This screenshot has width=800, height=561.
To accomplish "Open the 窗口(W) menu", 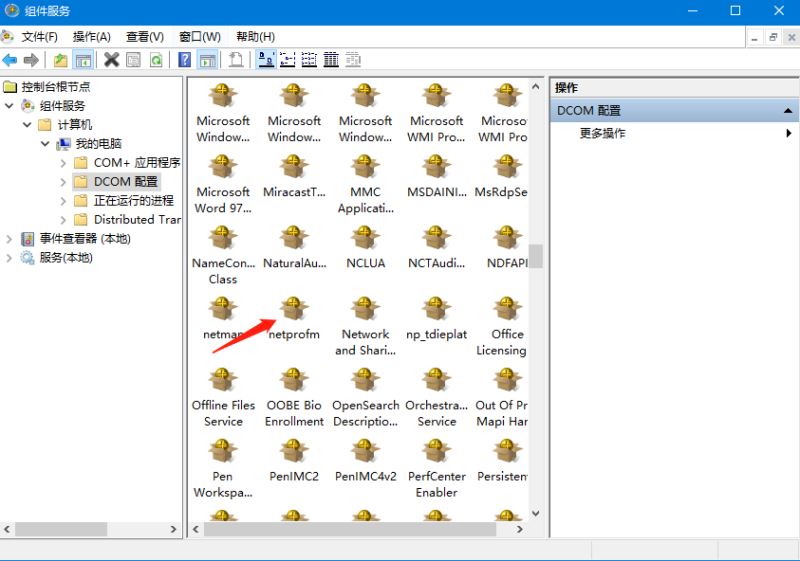I will point(200,37).
